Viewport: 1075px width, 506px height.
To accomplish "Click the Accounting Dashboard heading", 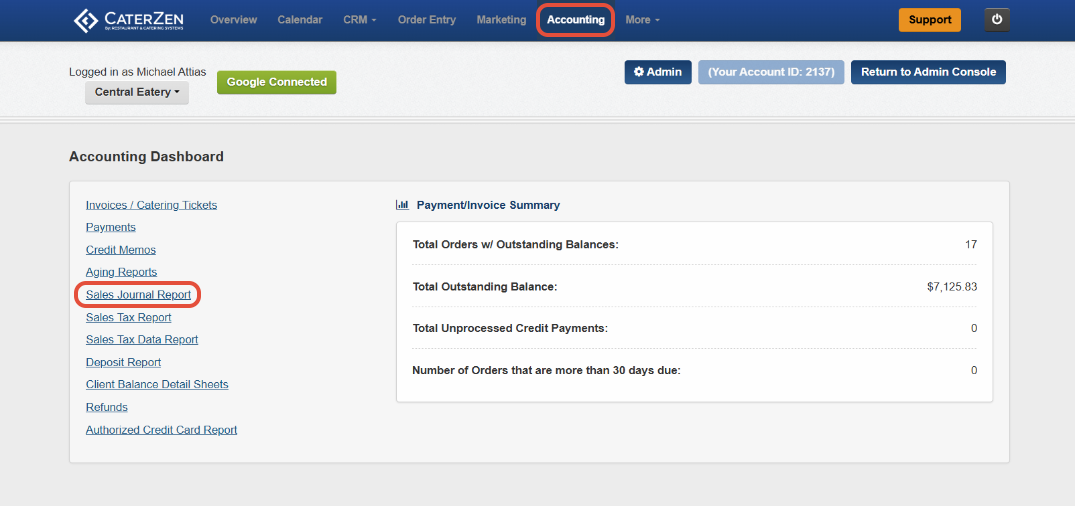I will (146, 157).
